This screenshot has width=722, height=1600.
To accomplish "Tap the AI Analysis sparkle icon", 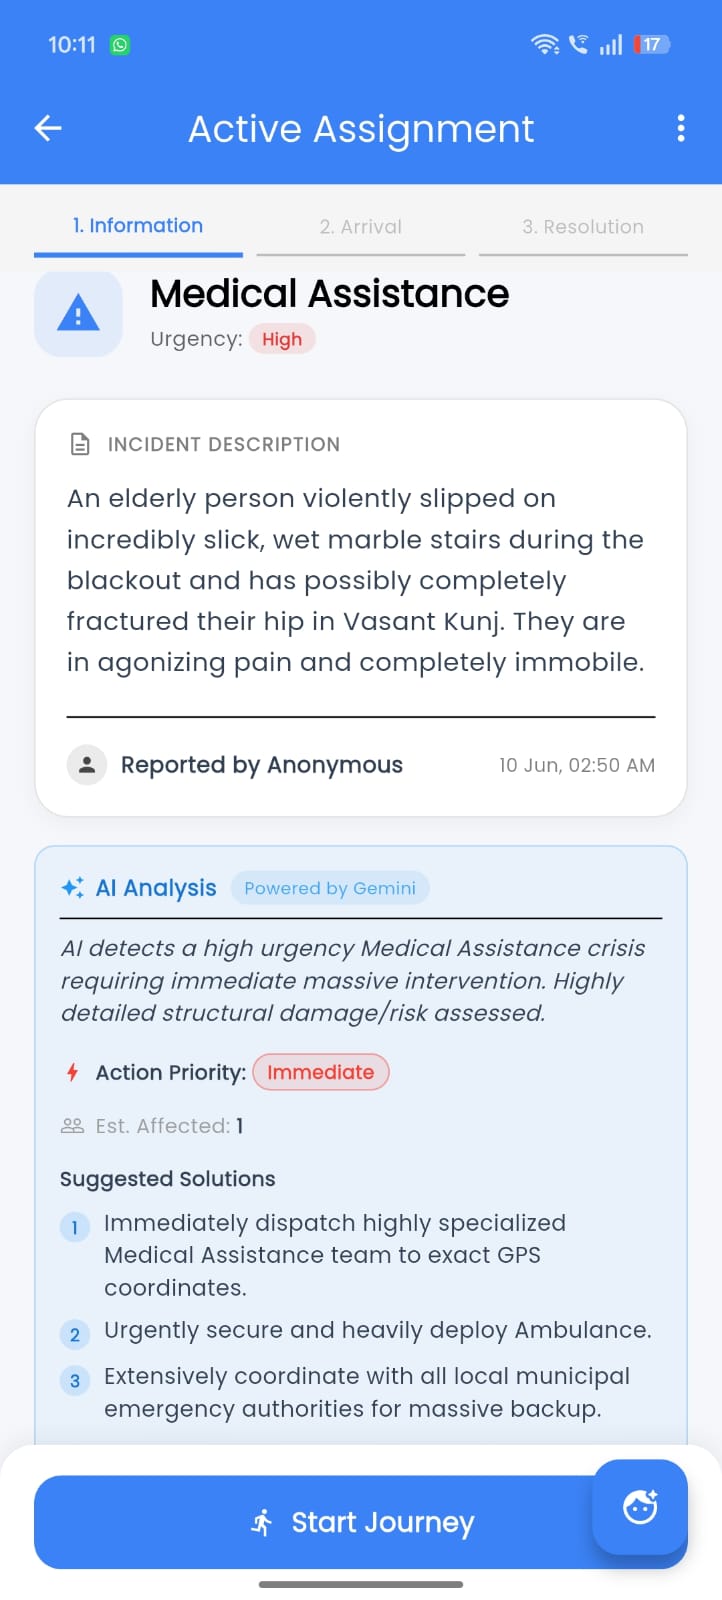I will 73,888.
